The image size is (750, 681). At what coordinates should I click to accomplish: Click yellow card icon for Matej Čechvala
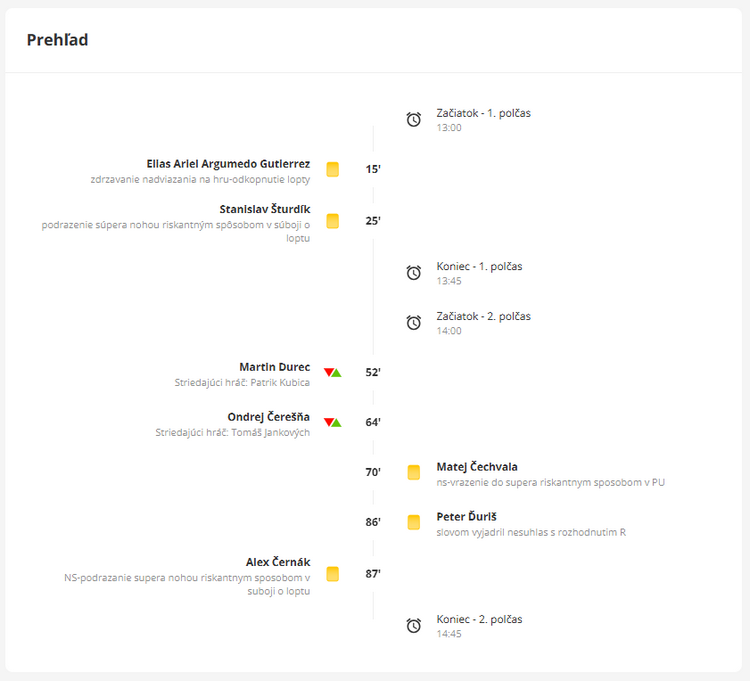pyautogui.click(x=414, y=472)
